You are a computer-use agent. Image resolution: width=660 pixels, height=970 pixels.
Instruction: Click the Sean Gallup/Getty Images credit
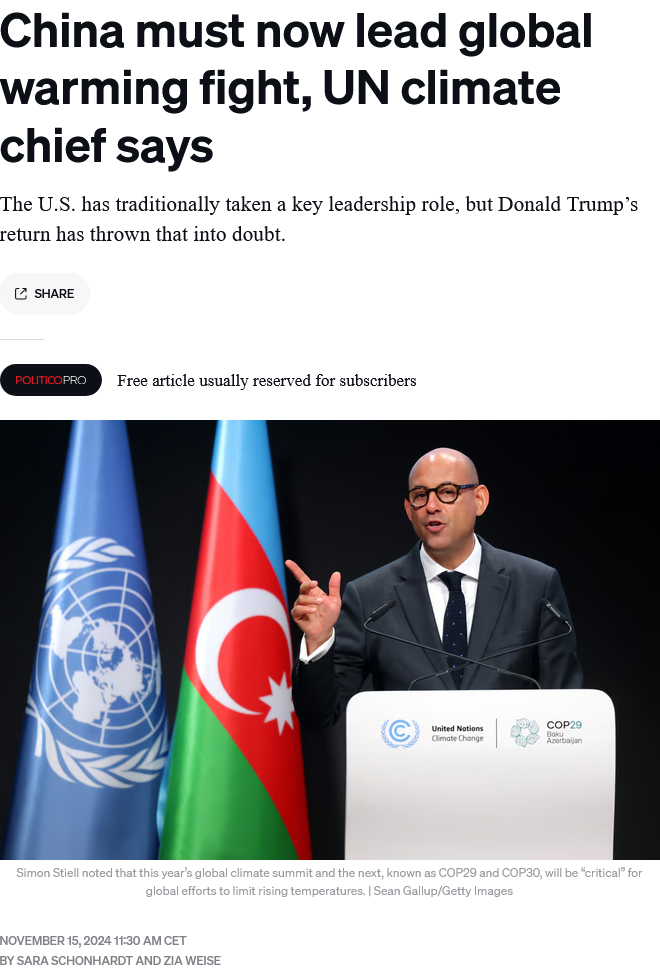[x=443, y=891]
